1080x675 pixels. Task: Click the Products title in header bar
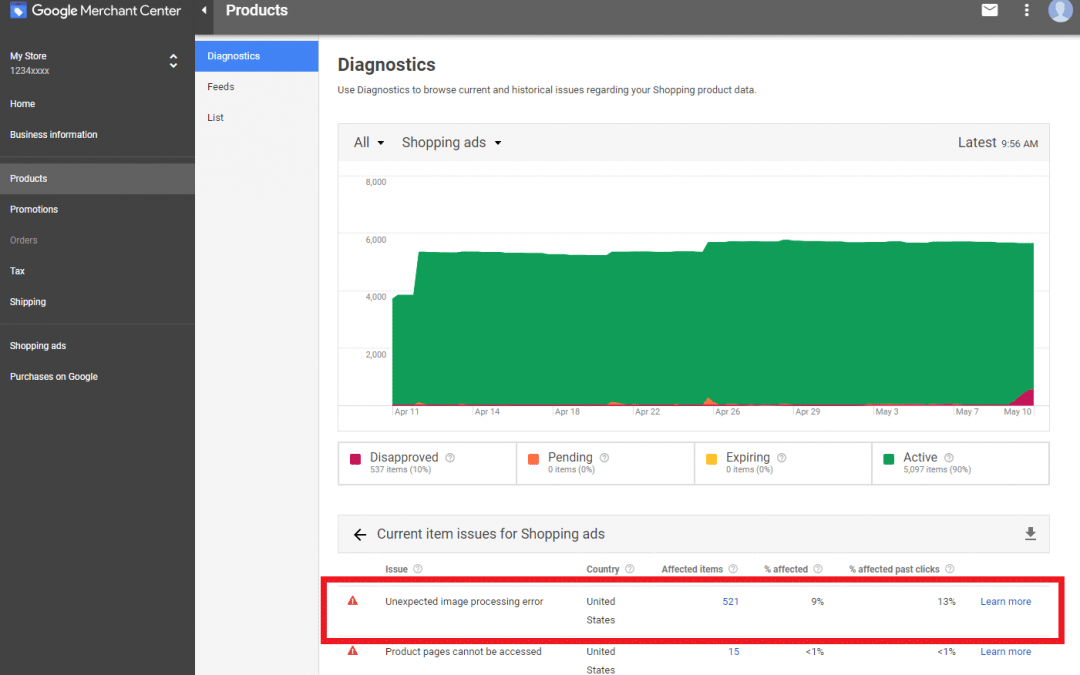point(257,10)
